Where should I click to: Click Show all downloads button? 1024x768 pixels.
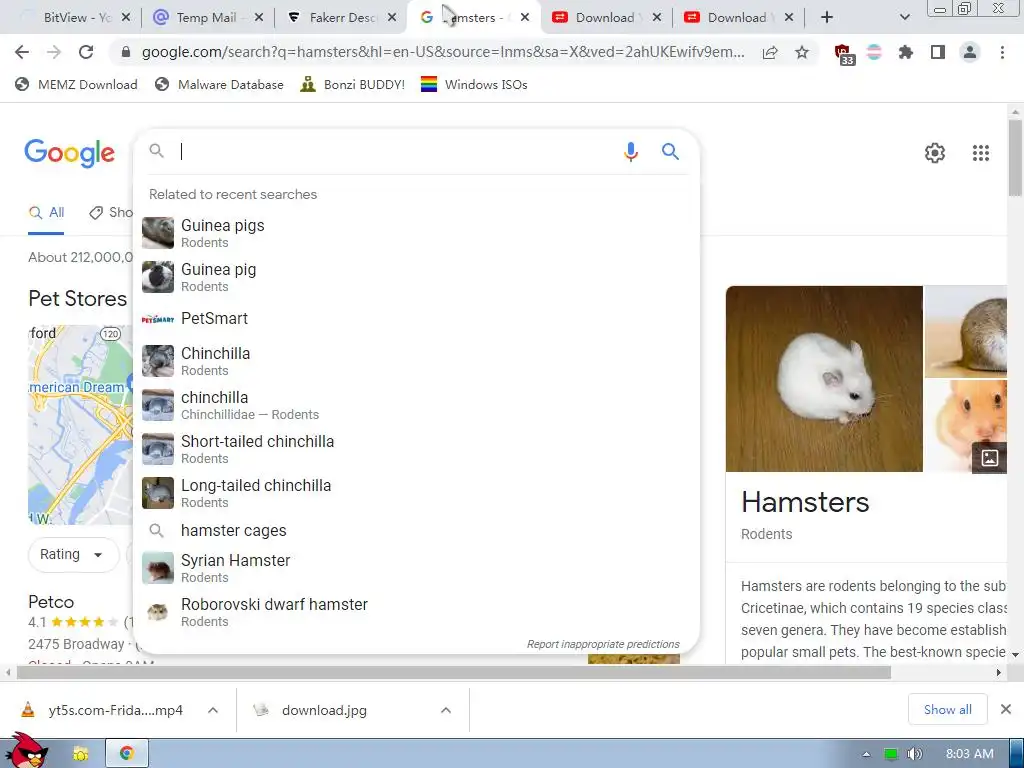947,709
